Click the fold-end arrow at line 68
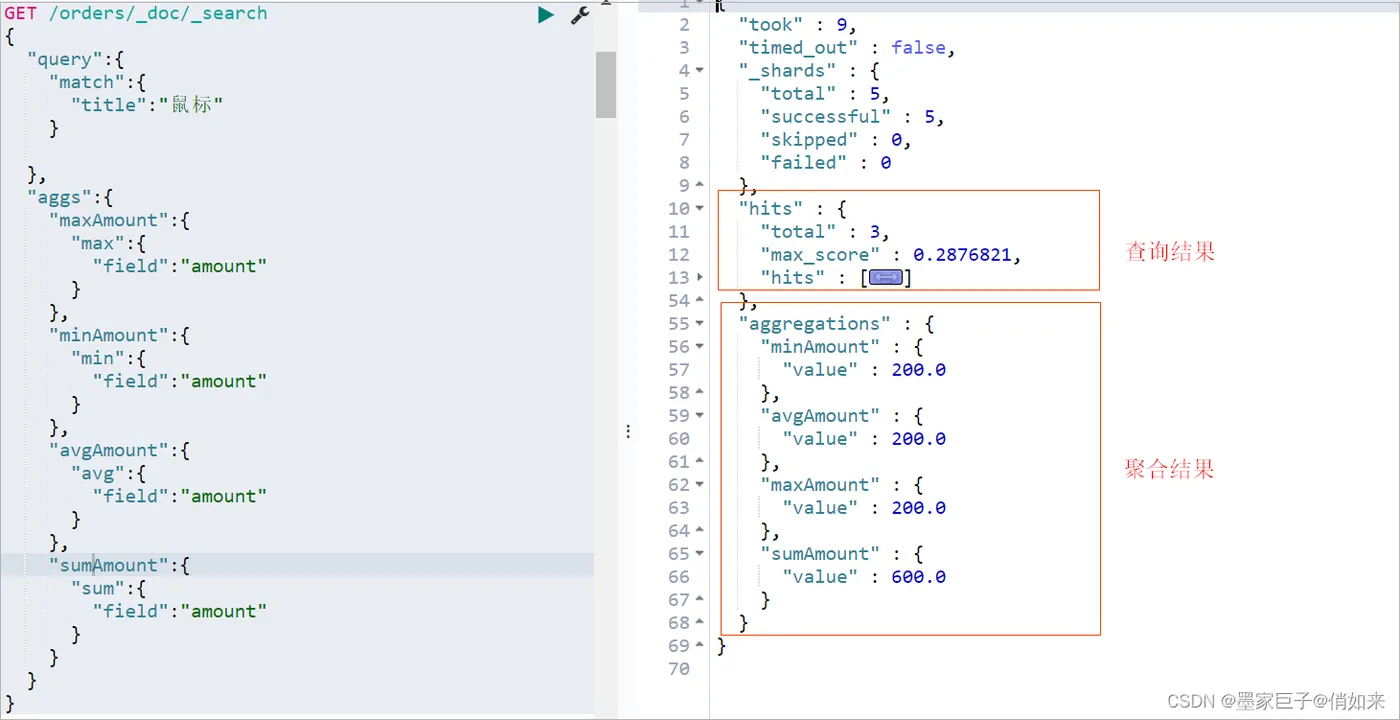 pos(699,622)
